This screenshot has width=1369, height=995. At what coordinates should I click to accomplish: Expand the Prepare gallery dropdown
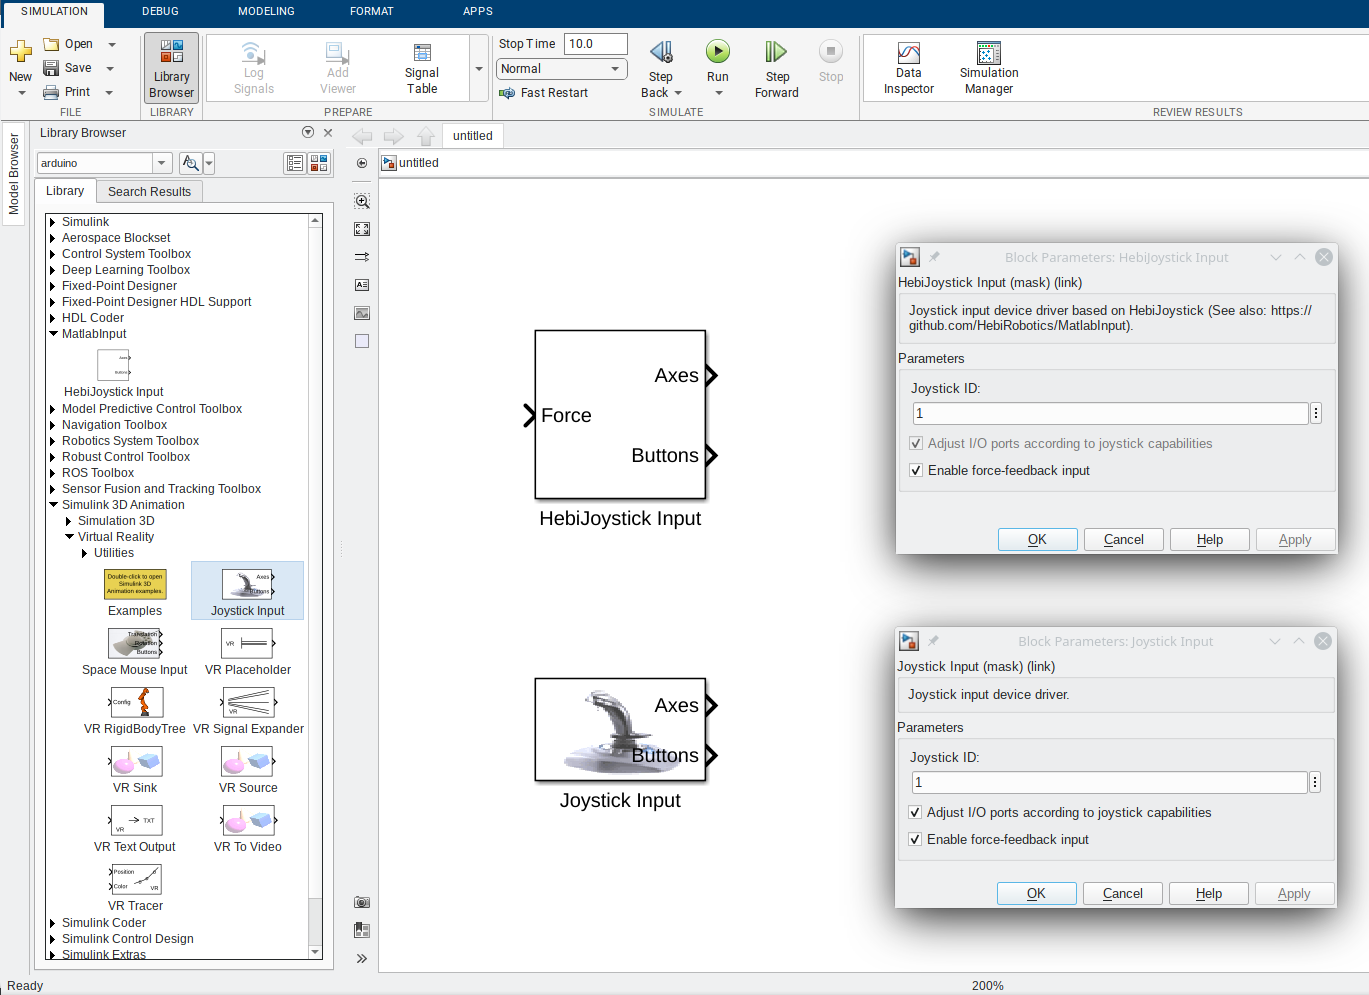[479, 69]
